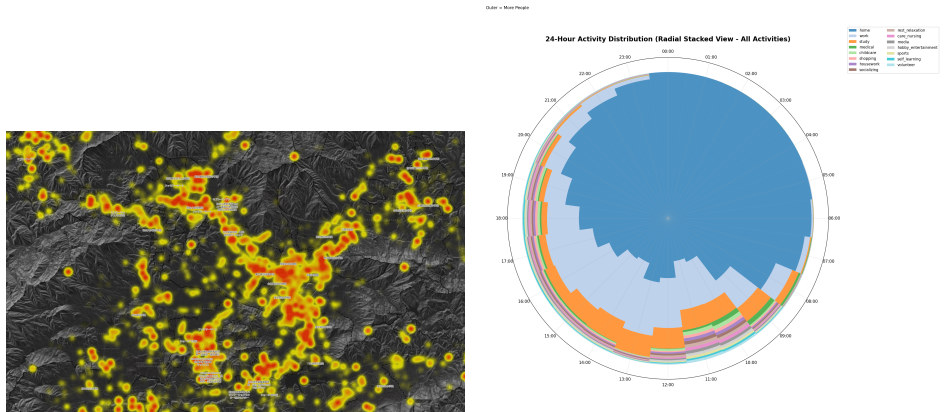This screenshot has height=412, width=945.
Task: Click the 00:00 hour label on chart
Action: tap(668, 52)
